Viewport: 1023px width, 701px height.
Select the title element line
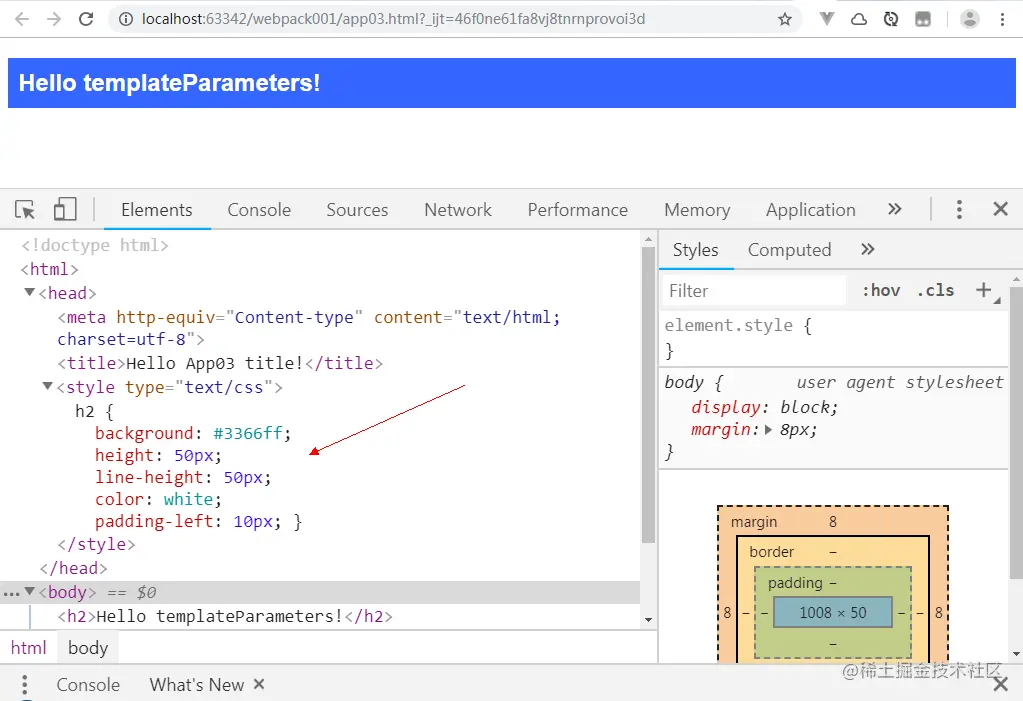click(x=220, y=363)
